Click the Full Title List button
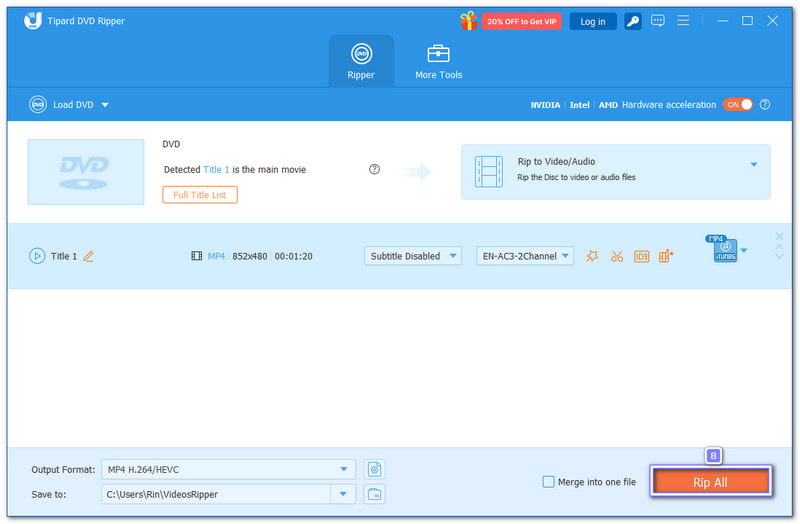The height and width of the screenshot is (524, 800). point(200,195)
